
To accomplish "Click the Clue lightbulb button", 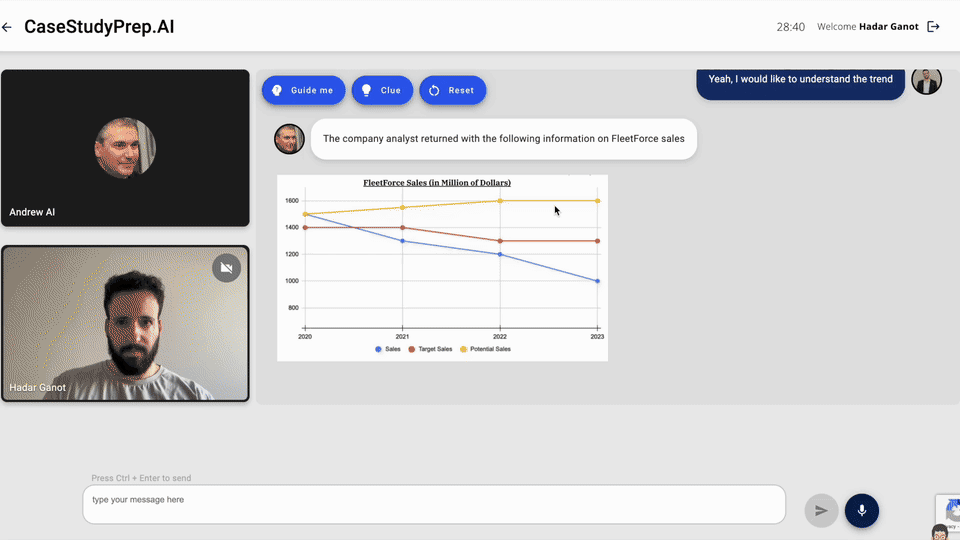I will pyautogui.click(x=382, y=90).
